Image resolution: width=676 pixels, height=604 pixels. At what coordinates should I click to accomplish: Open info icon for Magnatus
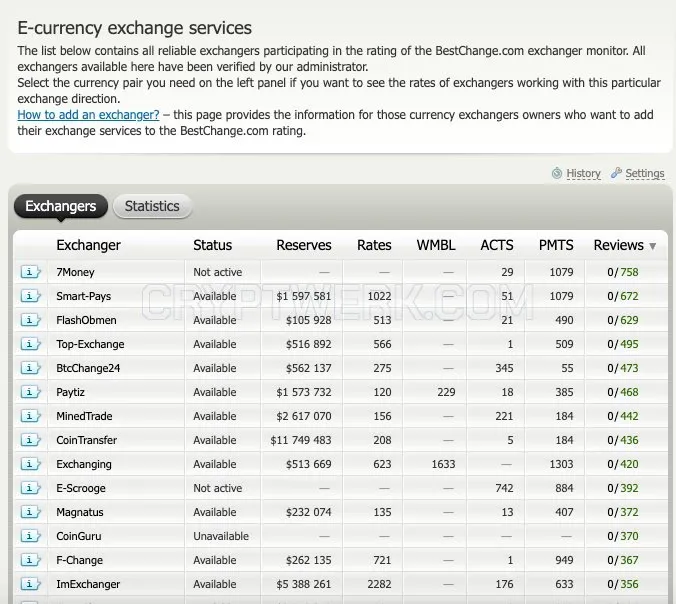[x=31, y=512]
